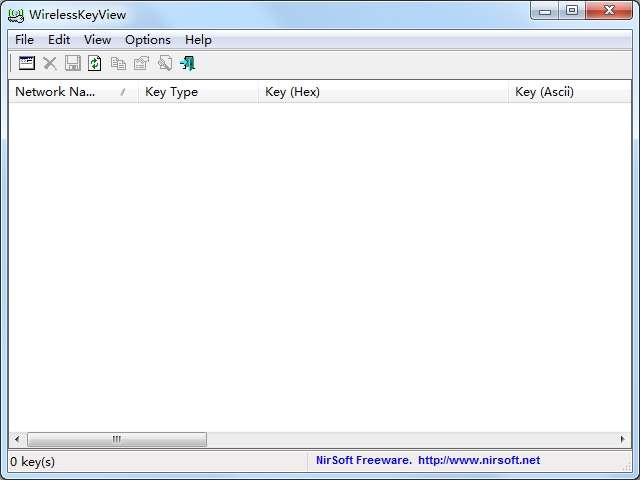Click the scrollbar right arrow
This screenshot has height=480, width=640.
(622, 439)
